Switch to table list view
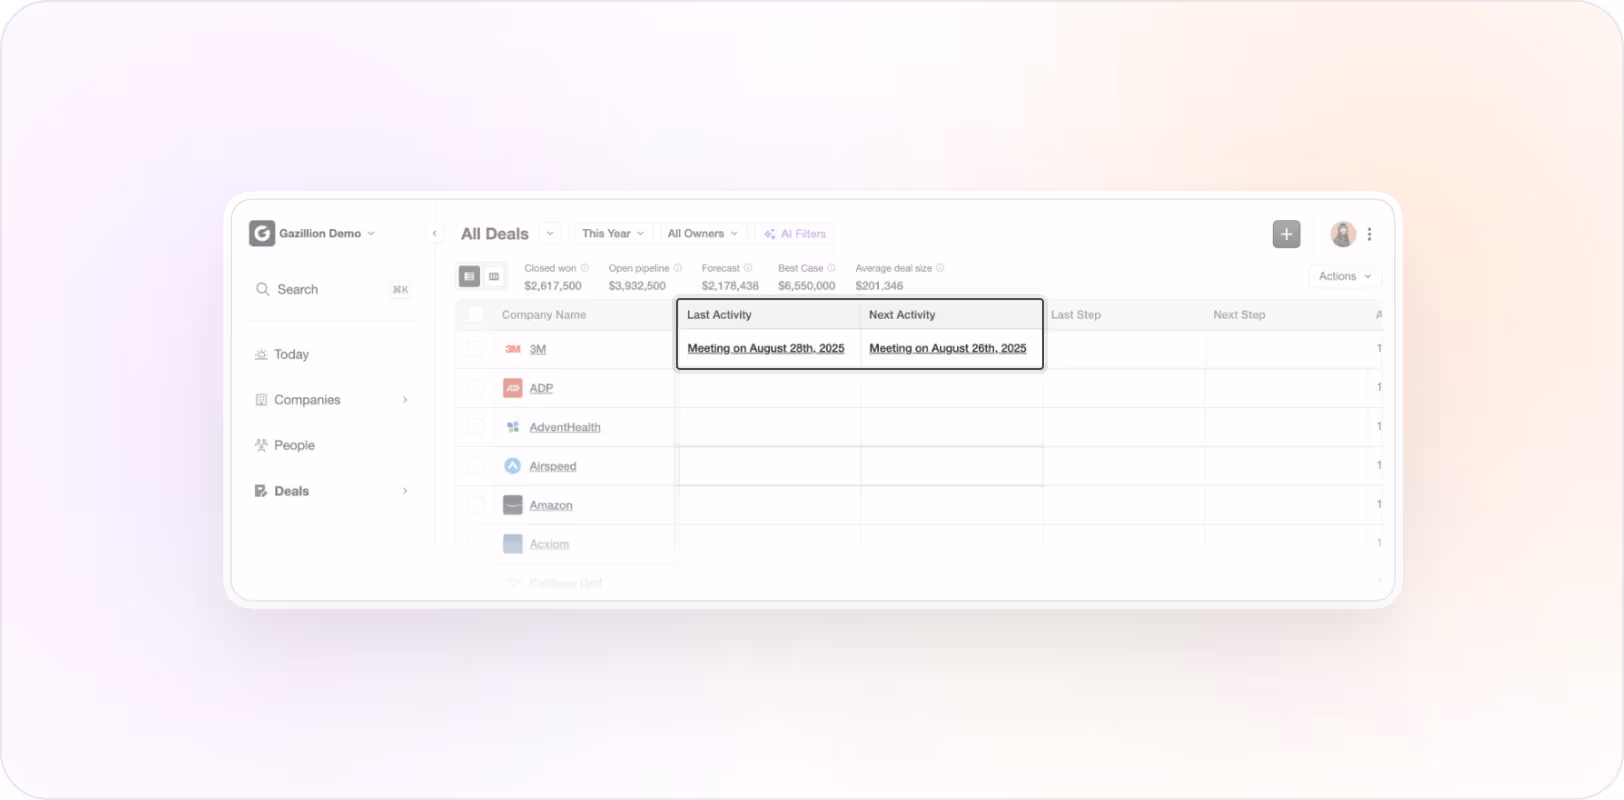This screenshot has width=1624, height=800. click(469, 276)
